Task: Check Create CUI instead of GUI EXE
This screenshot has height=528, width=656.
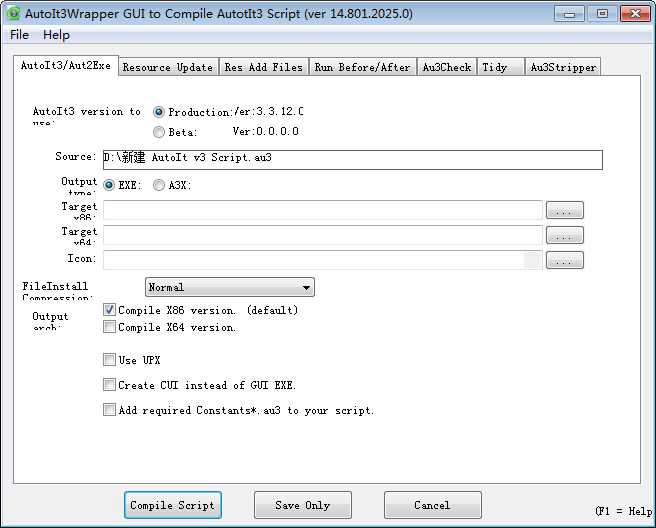Action: [109, 385]
